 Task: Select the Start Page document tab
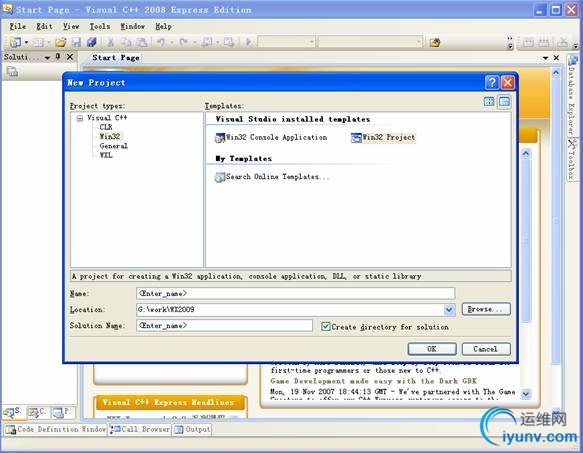116,58
